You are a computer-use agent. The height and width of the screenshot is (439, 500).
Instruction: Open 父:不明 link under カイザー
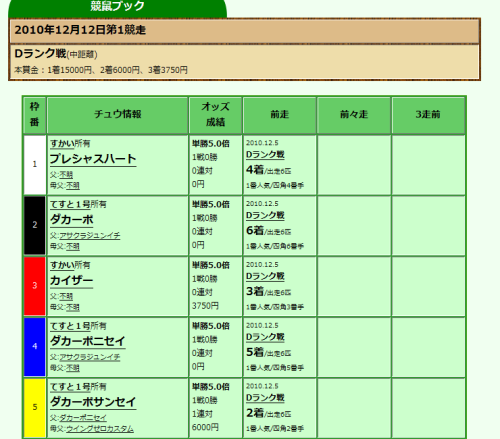66,296
